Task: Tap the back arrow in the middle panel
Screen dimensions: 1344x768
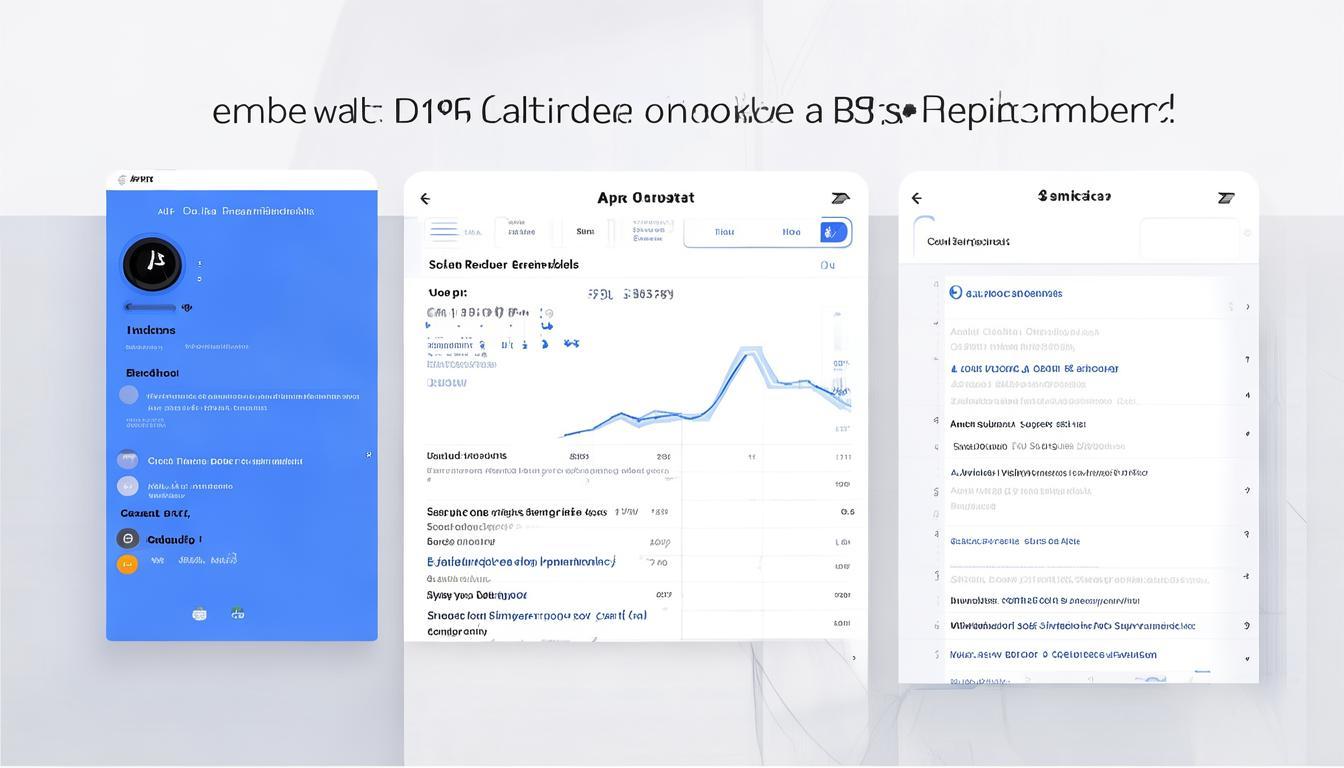Action: (425, 199)
